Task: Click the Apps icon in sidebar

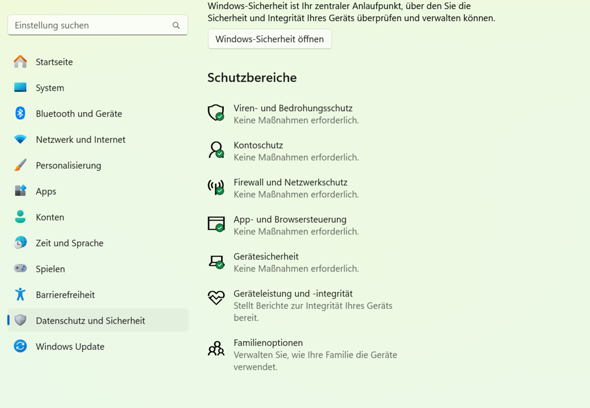Action: [x=20, y=191]
